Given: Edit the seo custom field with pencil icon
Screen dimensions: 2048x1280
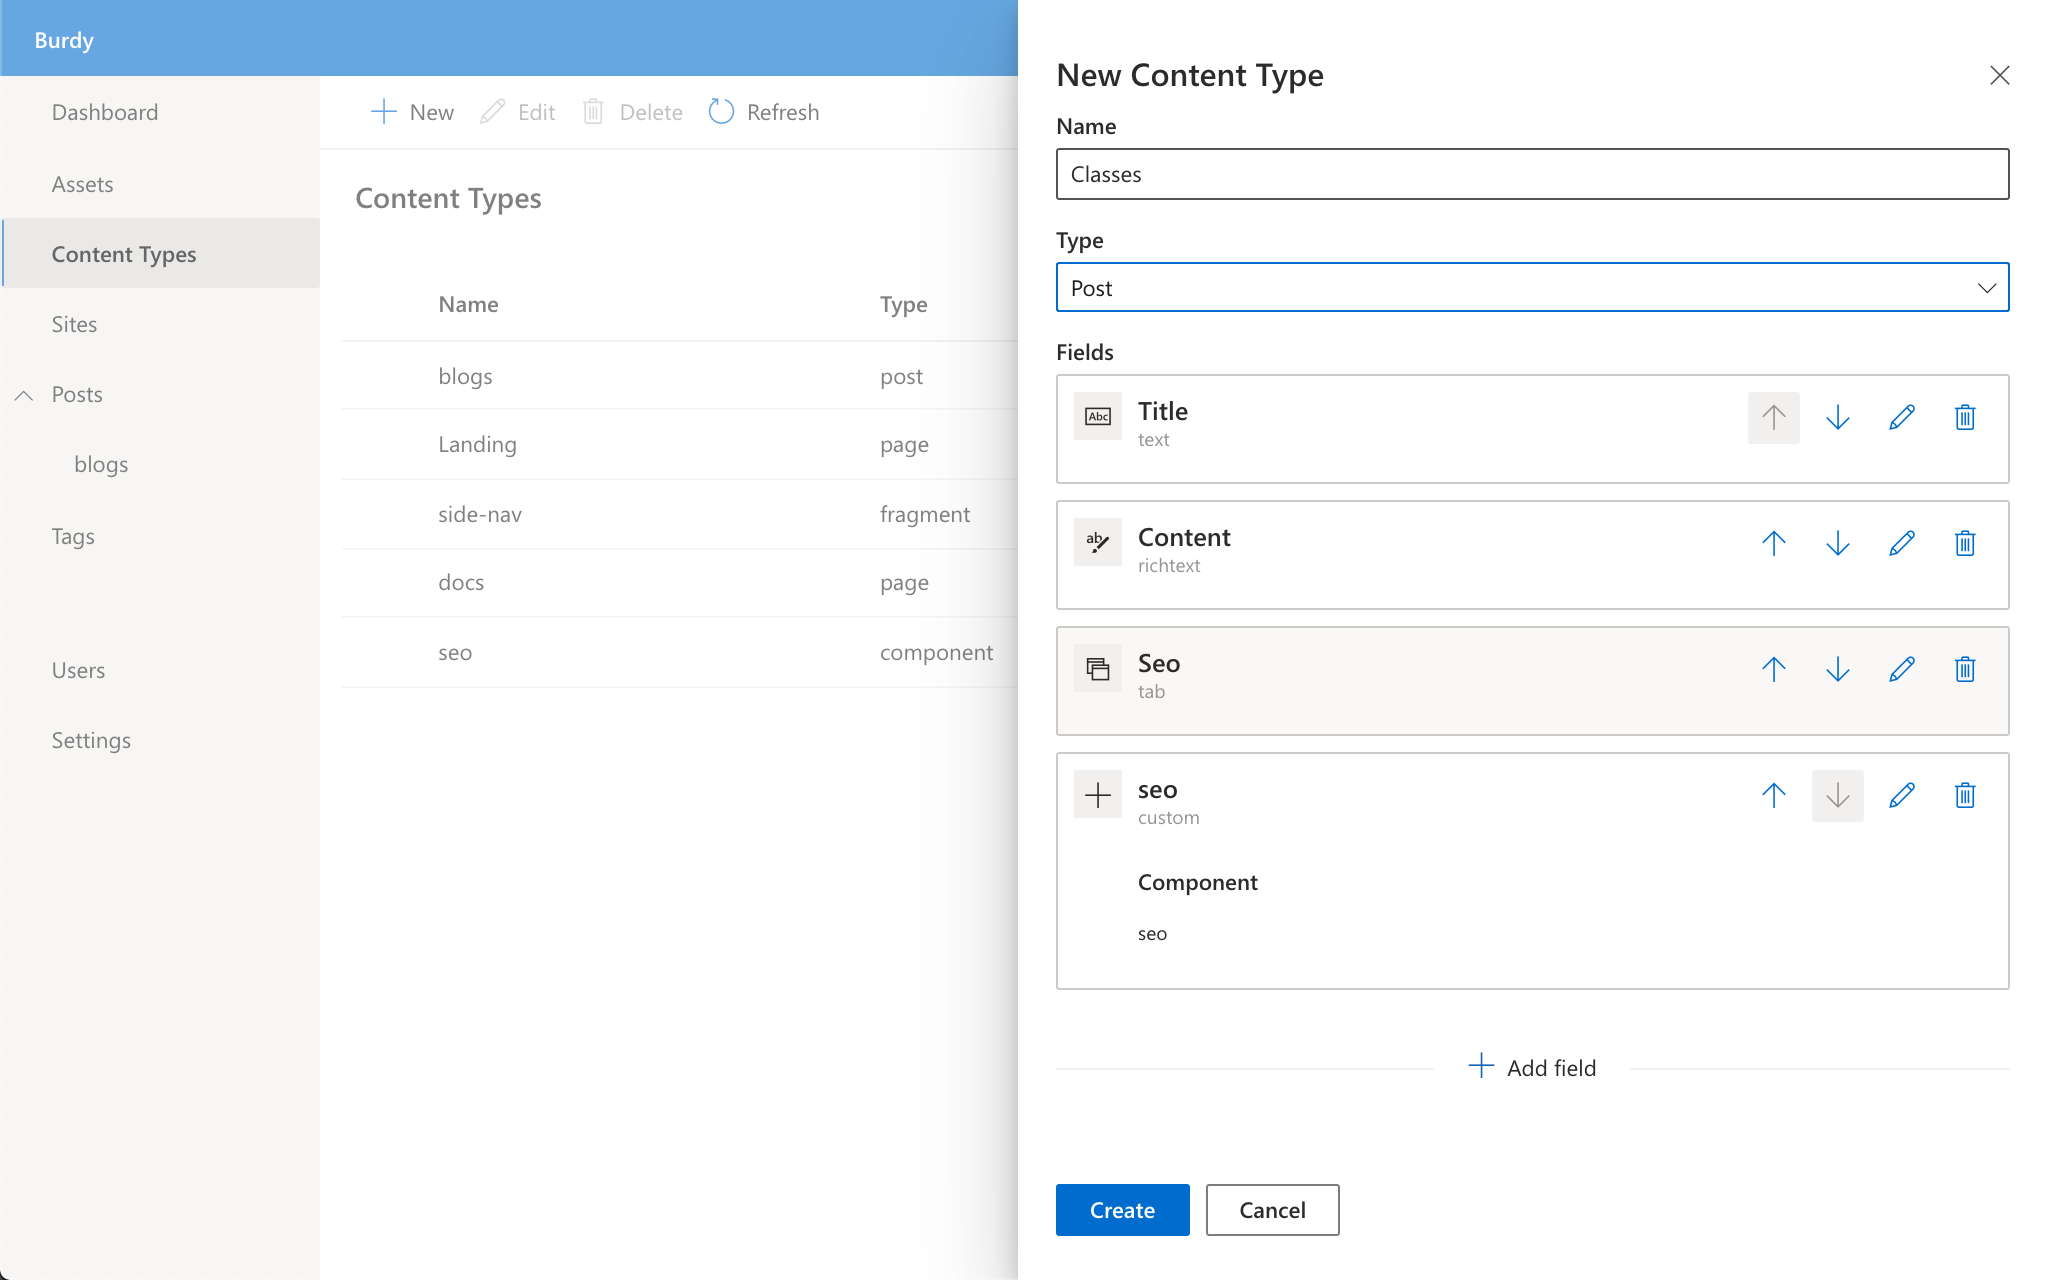Looking at the screenshot, I should 1901,795.
